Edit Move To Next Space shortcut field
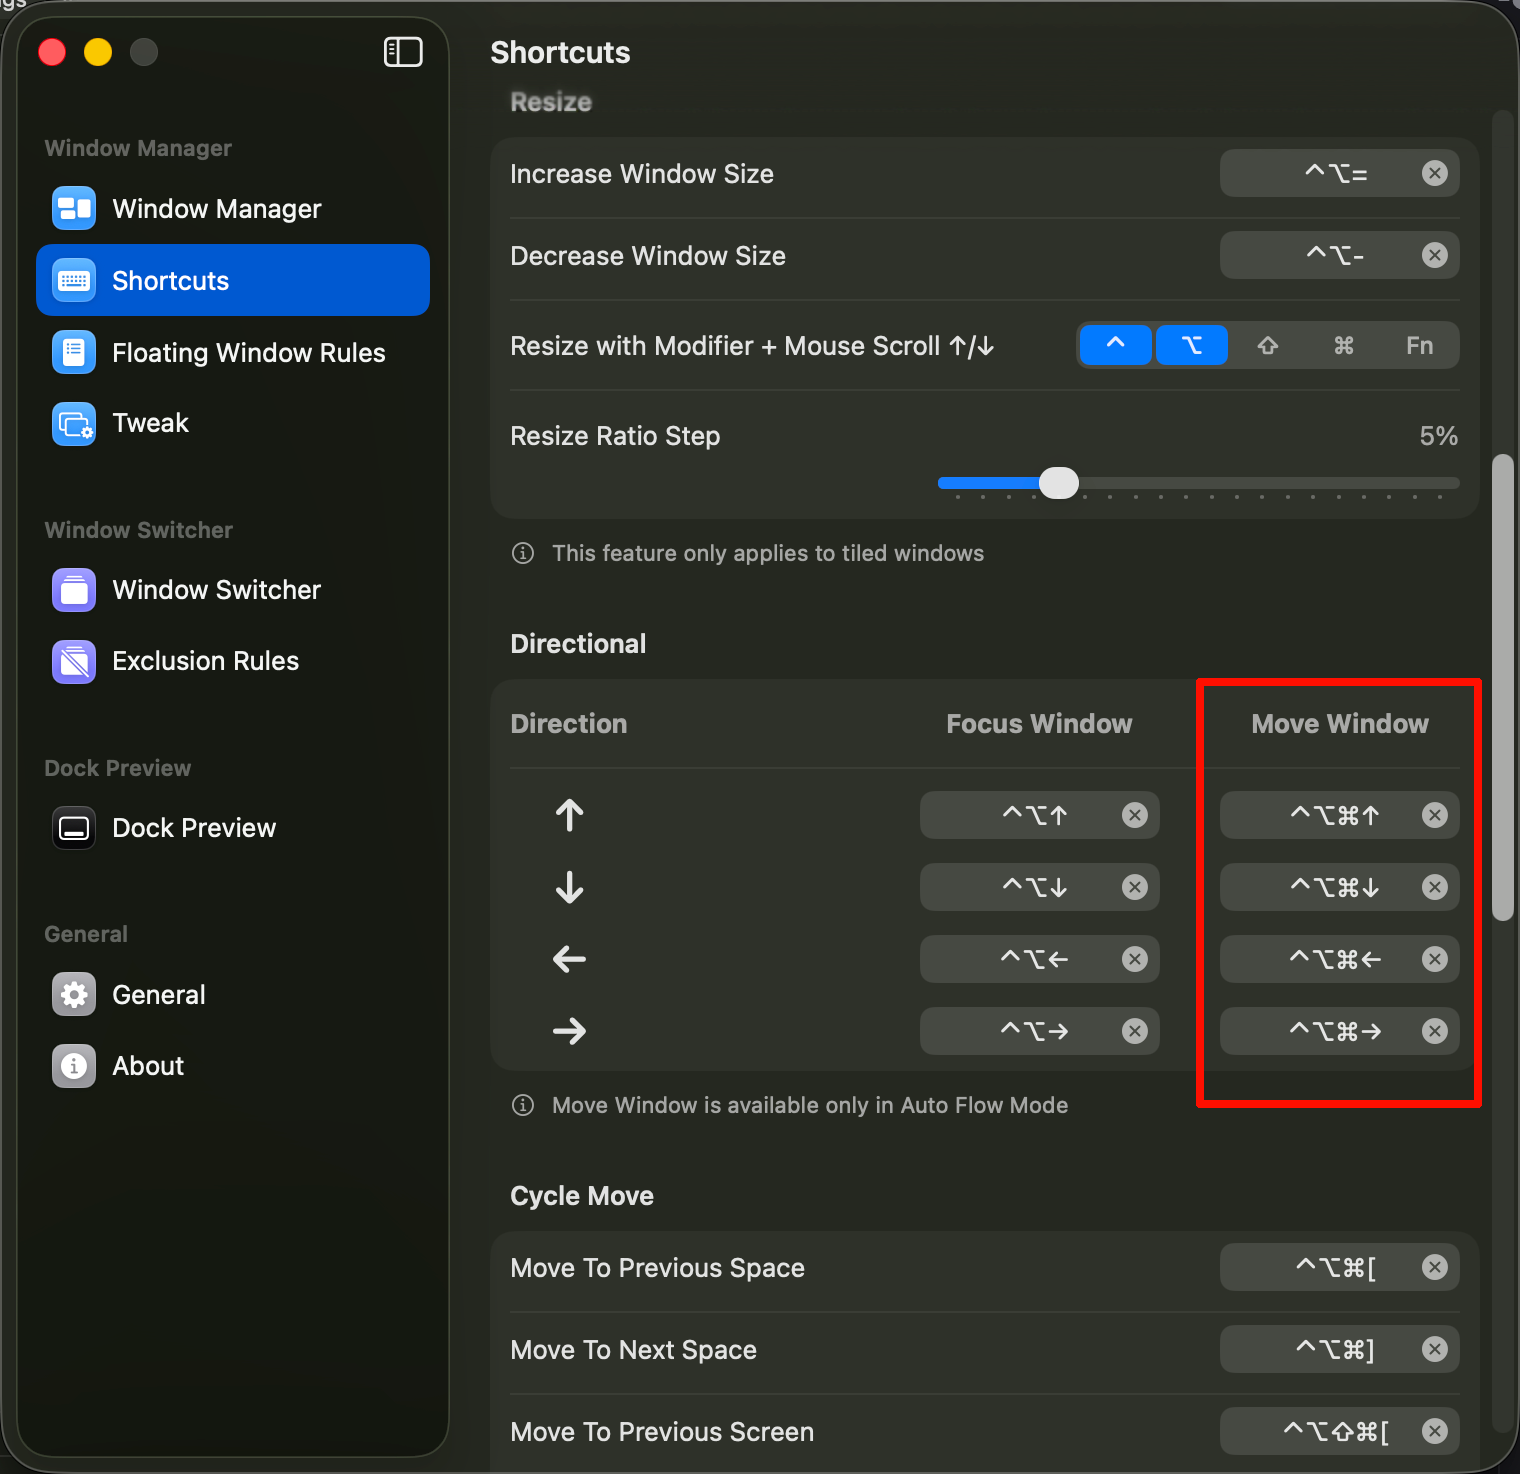 (x=1340, y=1349)
